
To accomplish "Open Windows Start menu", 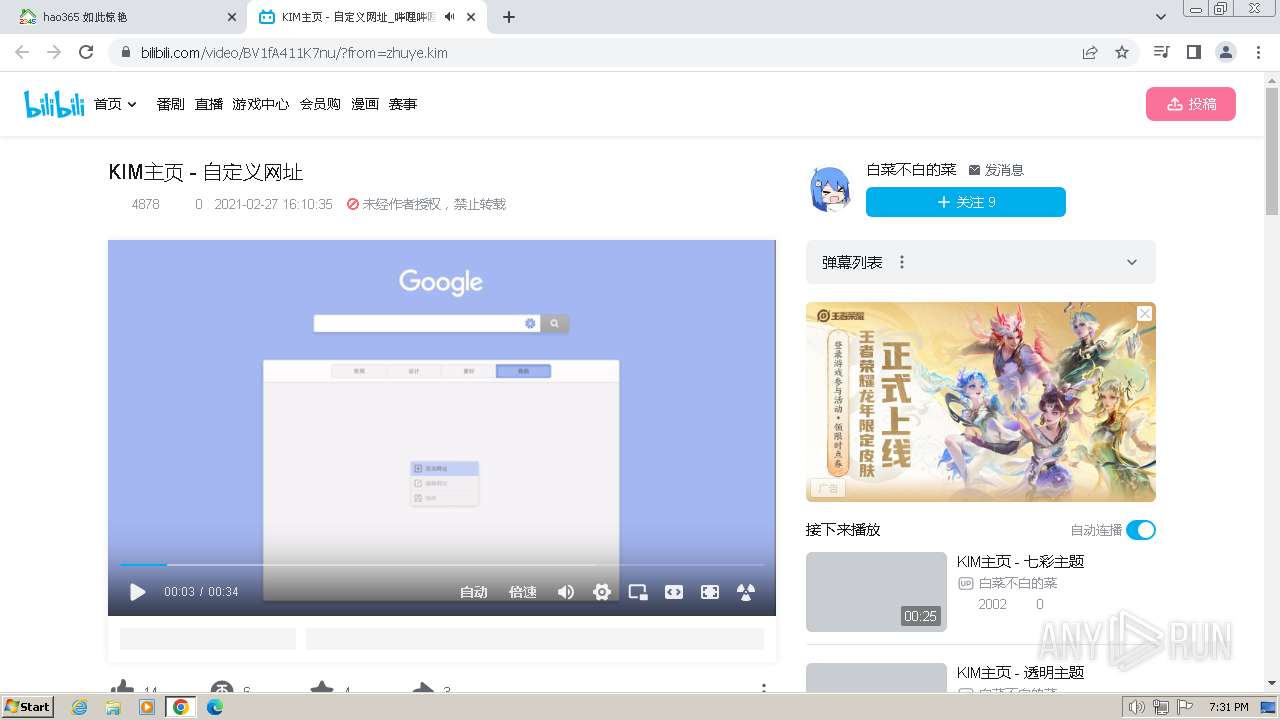I will click(x=28, y=707).
